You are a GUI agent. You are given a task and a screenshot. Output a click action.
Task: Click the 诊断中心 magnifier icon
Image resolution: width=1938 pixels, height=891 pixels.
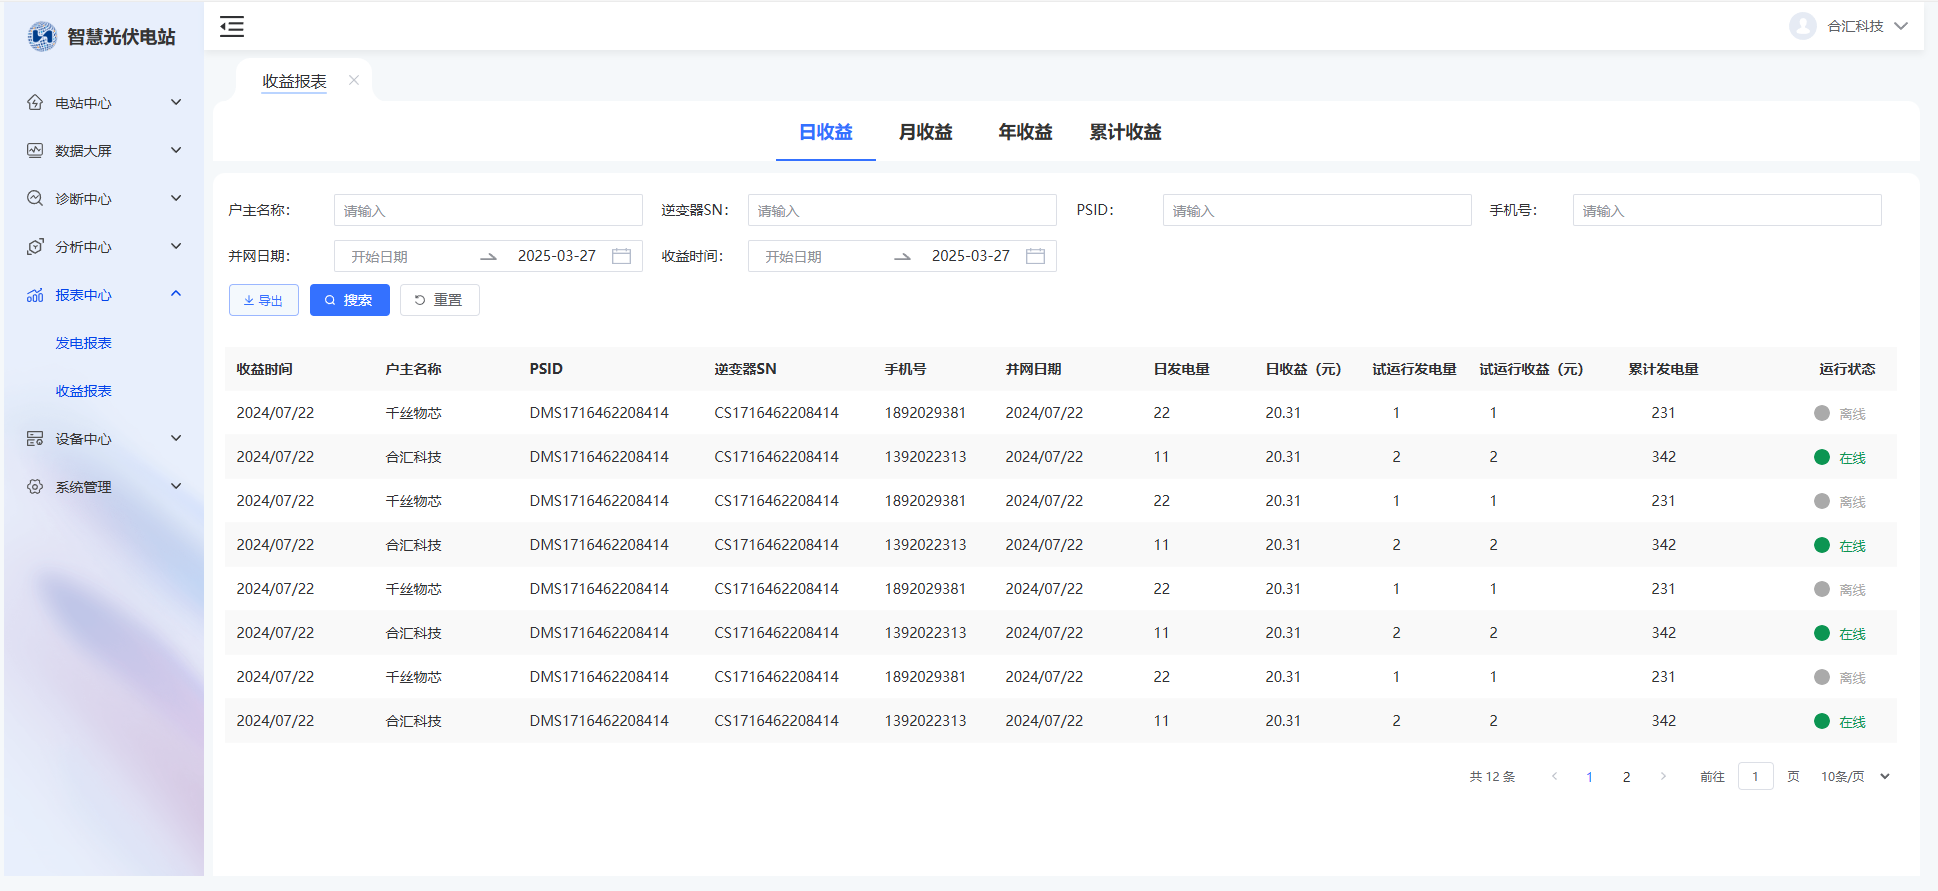point(35,198)
